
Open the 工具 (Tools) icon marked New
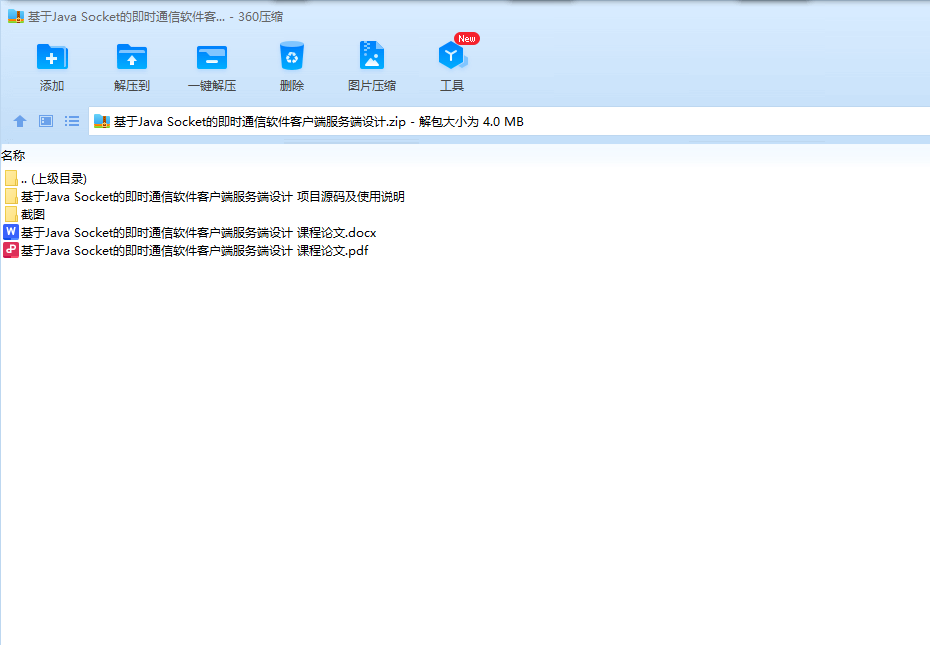click(452, 56)
